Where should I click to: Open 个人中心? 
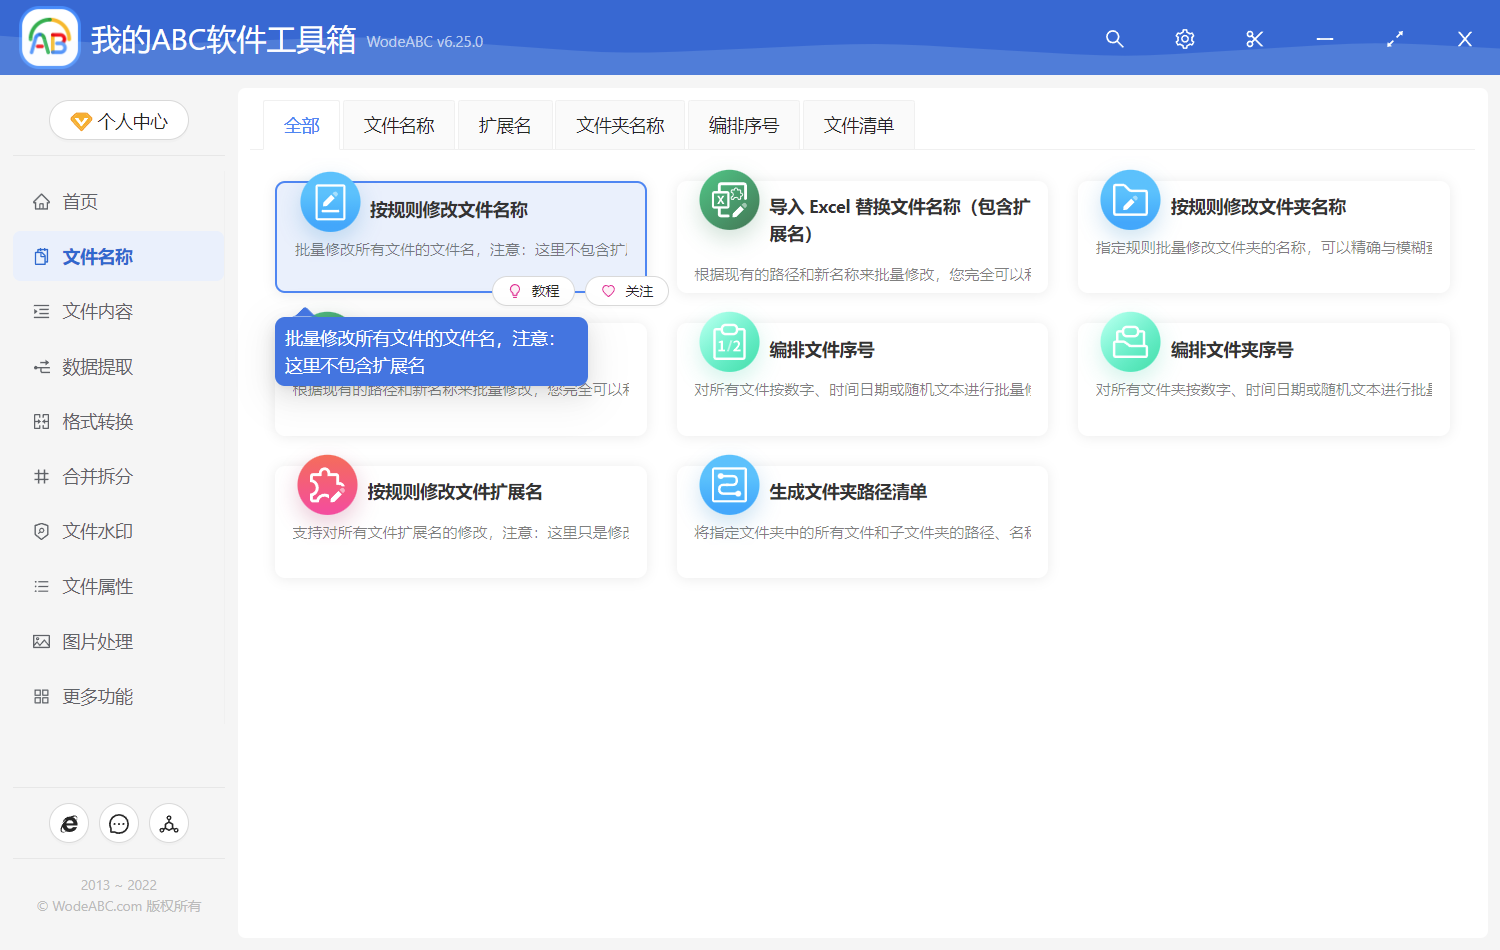[118, 120]
